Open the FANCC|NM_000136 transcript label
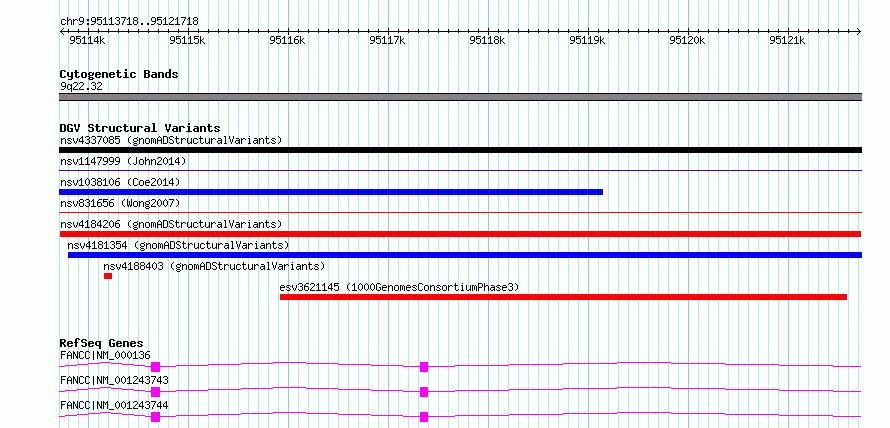This screenshot has height=428, width=890. [x=105, y=355]
